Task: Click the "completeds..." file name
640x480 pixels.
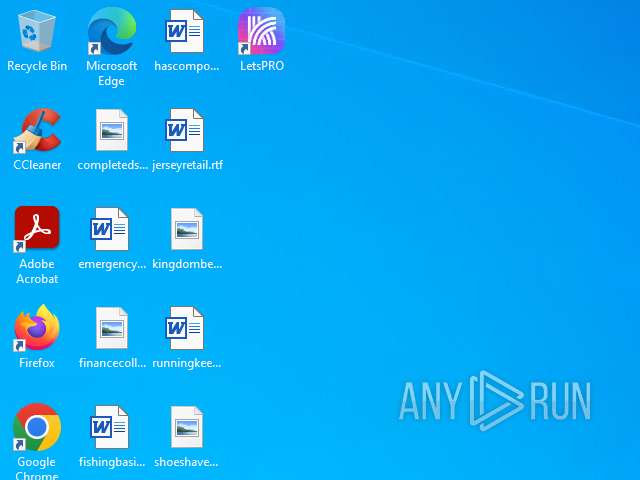Action: 112,165
